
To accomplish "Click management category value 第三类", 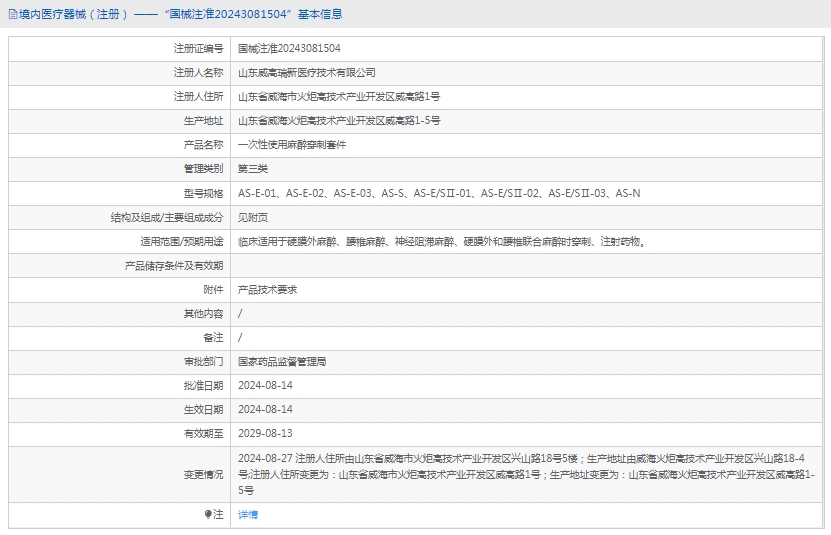I will pyautogui.click(x=253, y=169).
